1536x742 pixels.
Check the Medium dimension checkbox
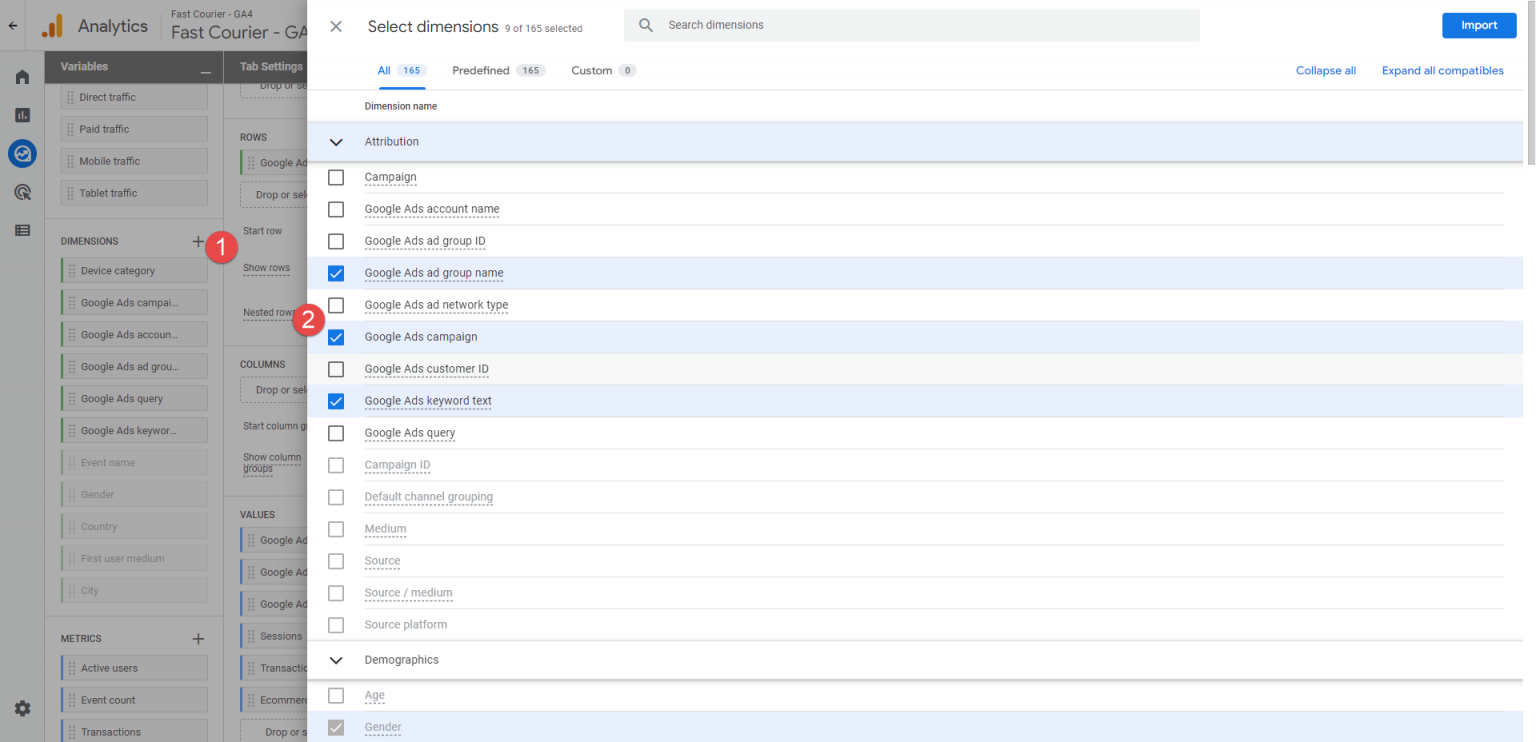pos(336,529)
